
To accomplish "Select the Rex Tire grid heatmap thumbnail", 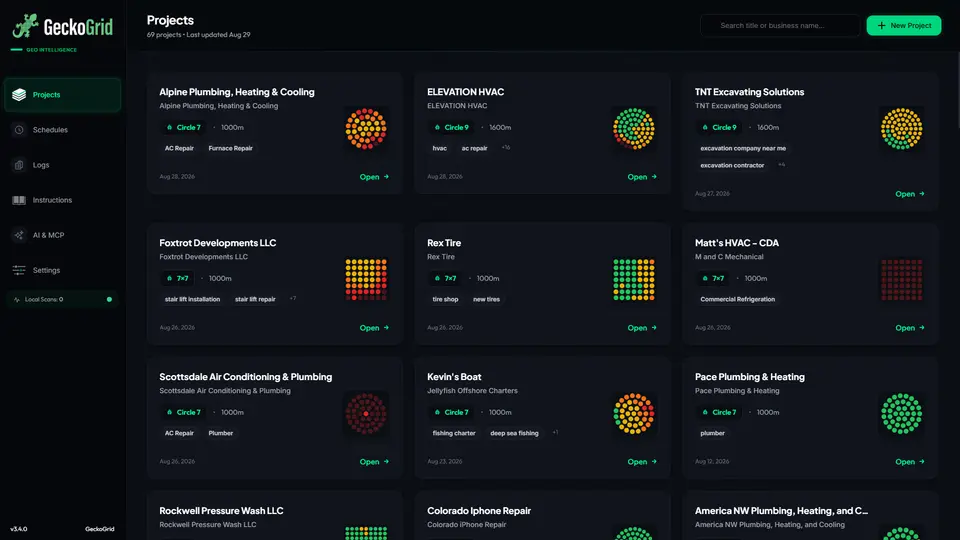I will [x=634, y=280].
